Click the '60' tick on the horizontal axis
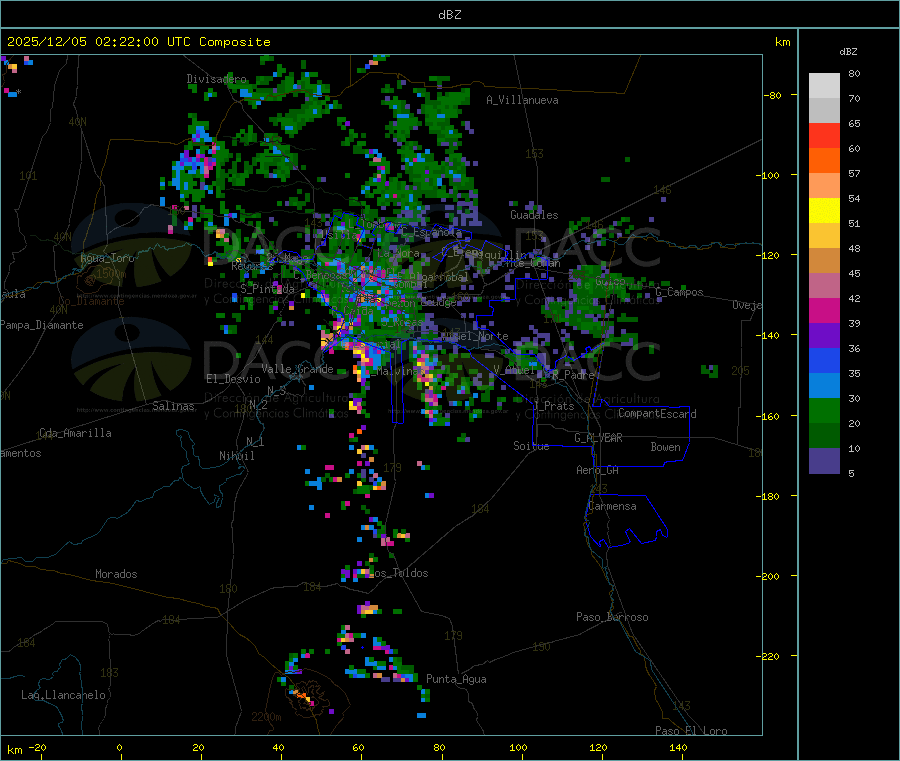 tap(358, 748)
